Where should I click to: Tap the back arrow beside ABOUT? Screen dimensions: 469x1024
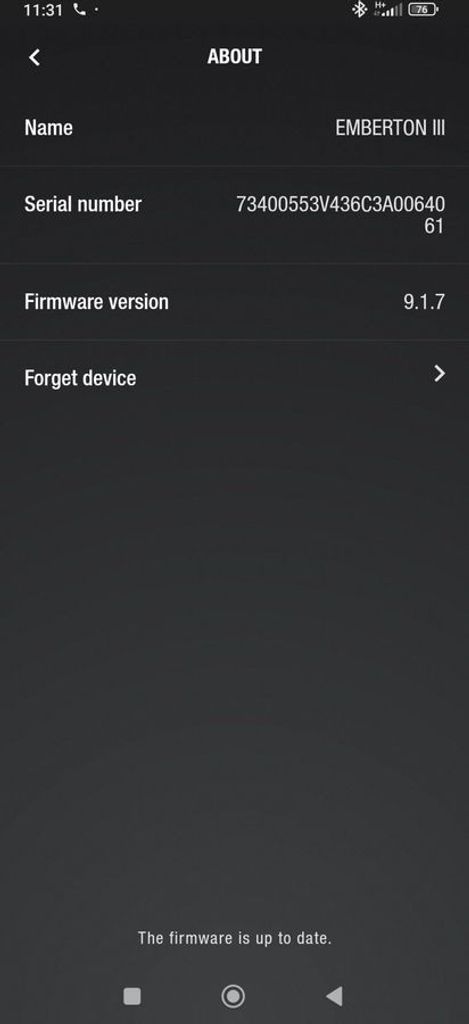(x=35, y=57)
